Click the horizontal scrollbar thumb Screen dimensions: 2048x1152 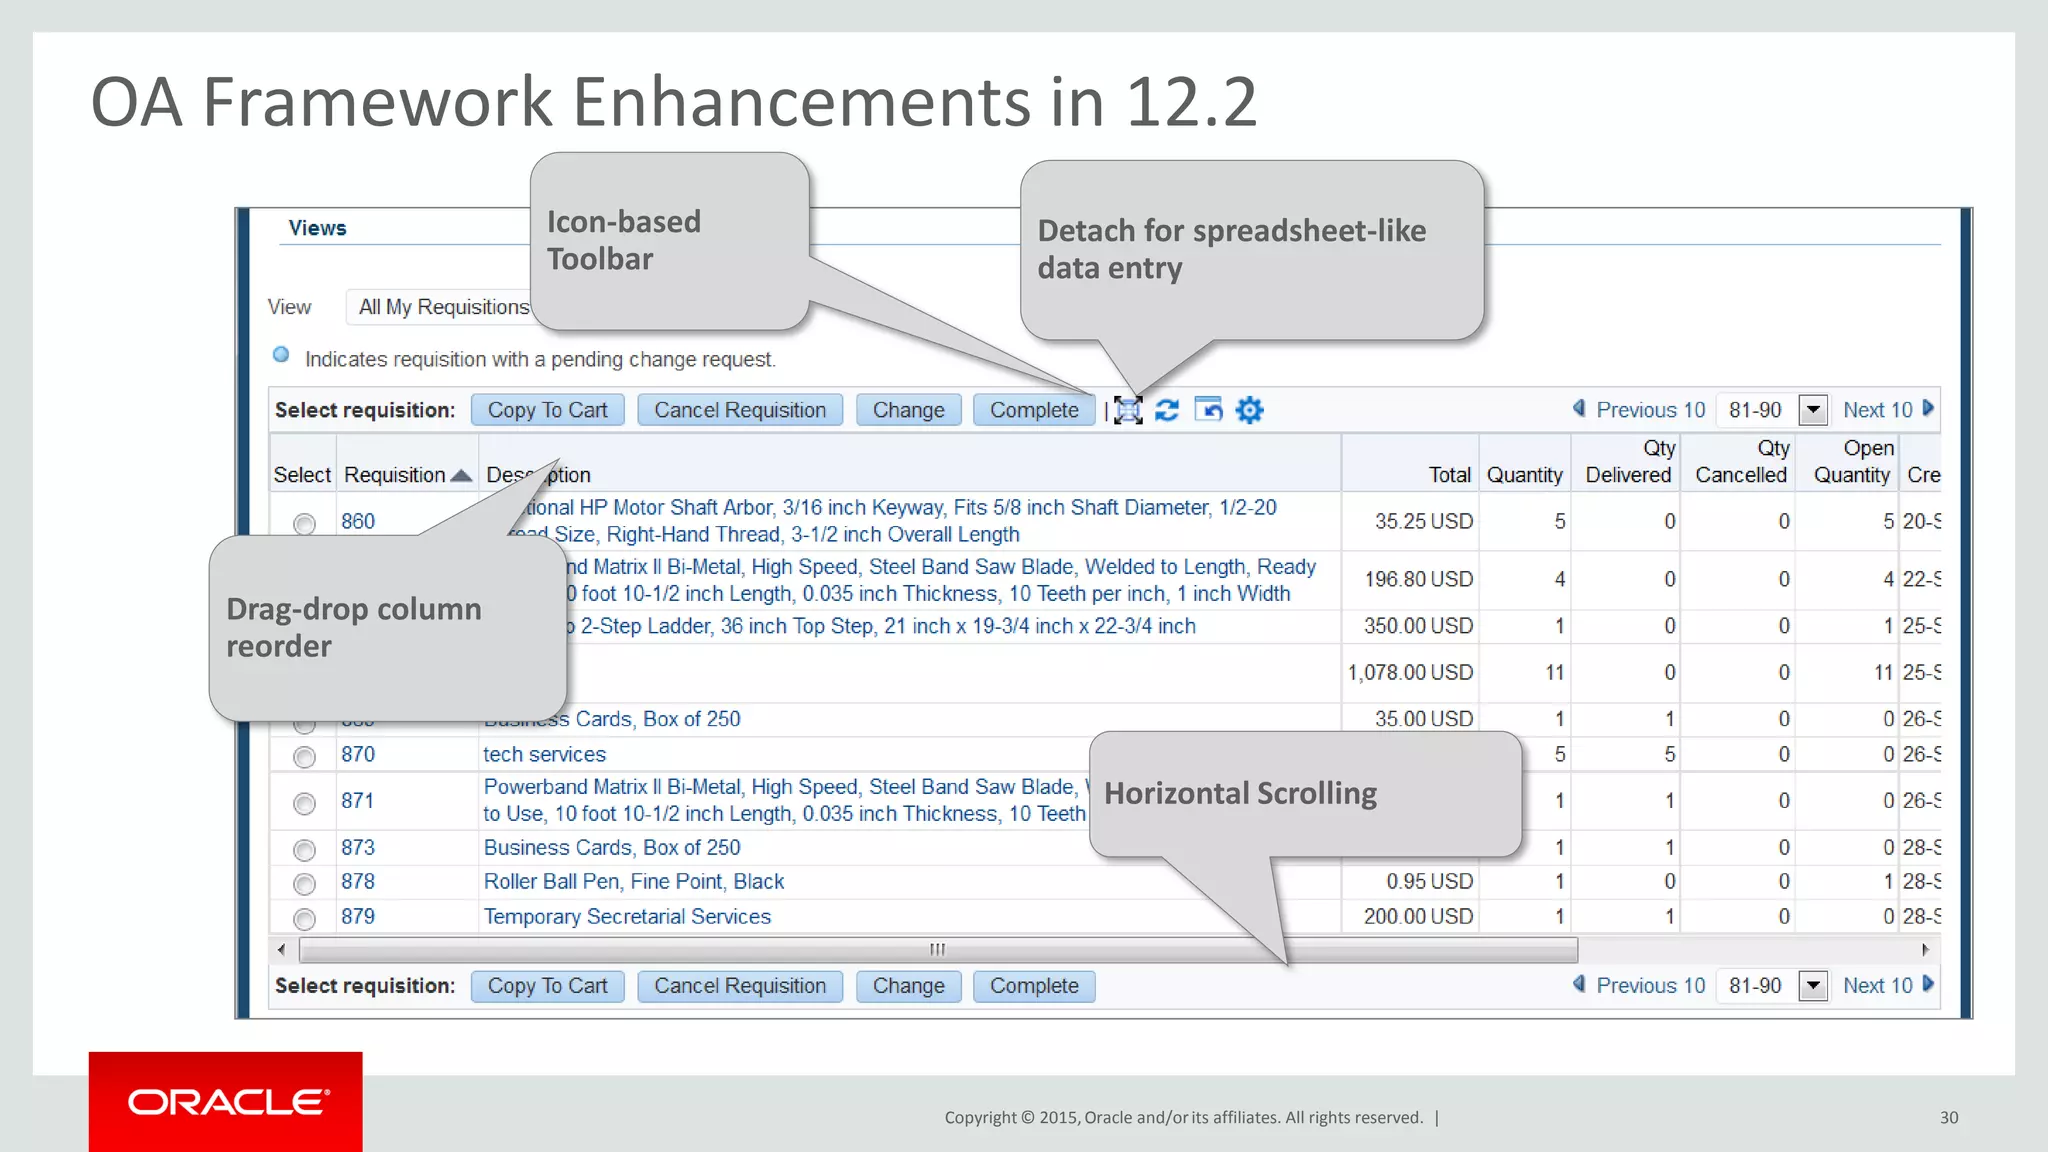click(x=938, y=950)
